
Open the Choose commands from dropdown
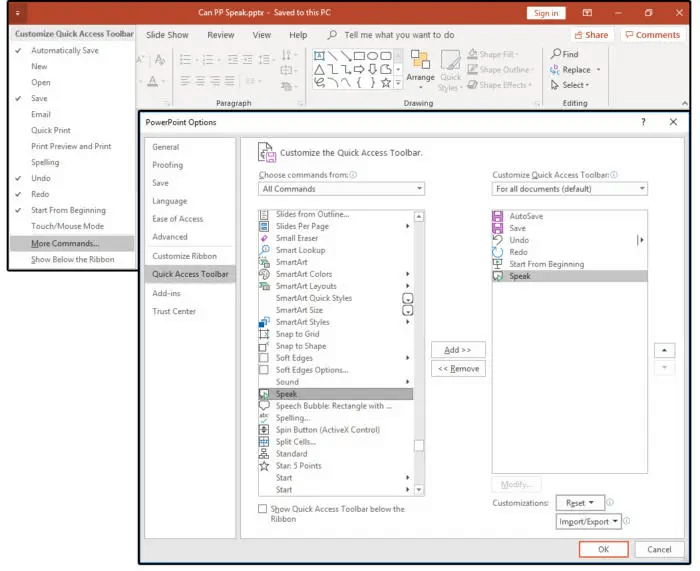(x=341, y=189)
